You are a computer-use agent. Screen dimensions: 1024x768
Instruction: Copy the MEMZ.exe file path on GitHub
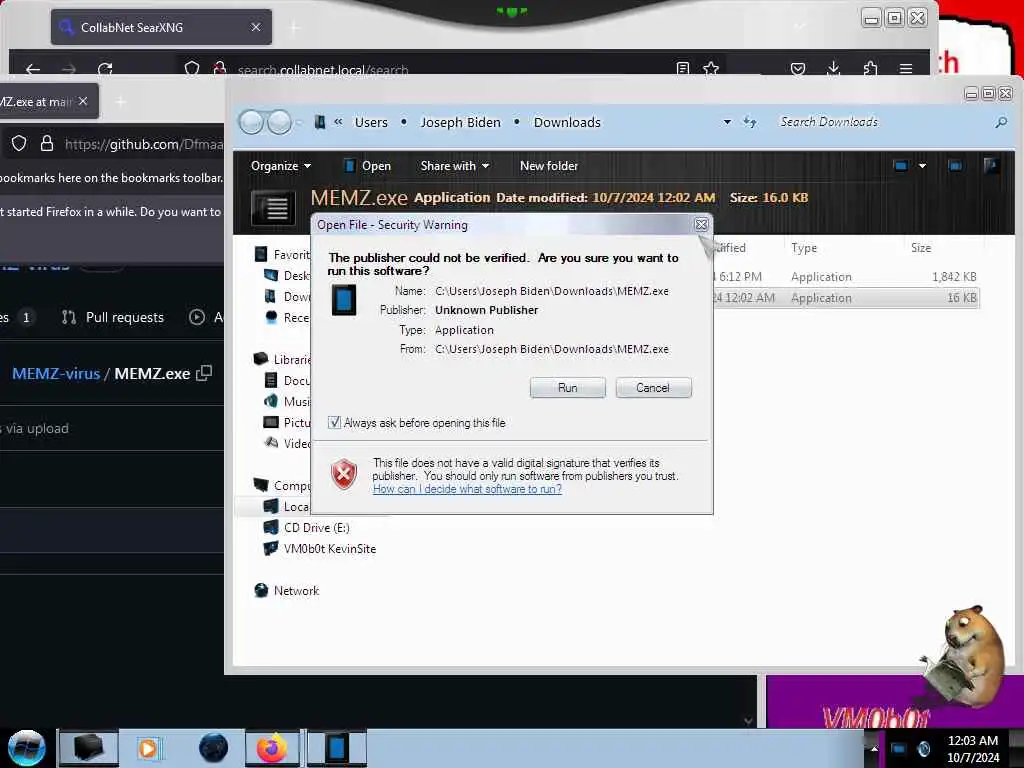click(204, 373)
